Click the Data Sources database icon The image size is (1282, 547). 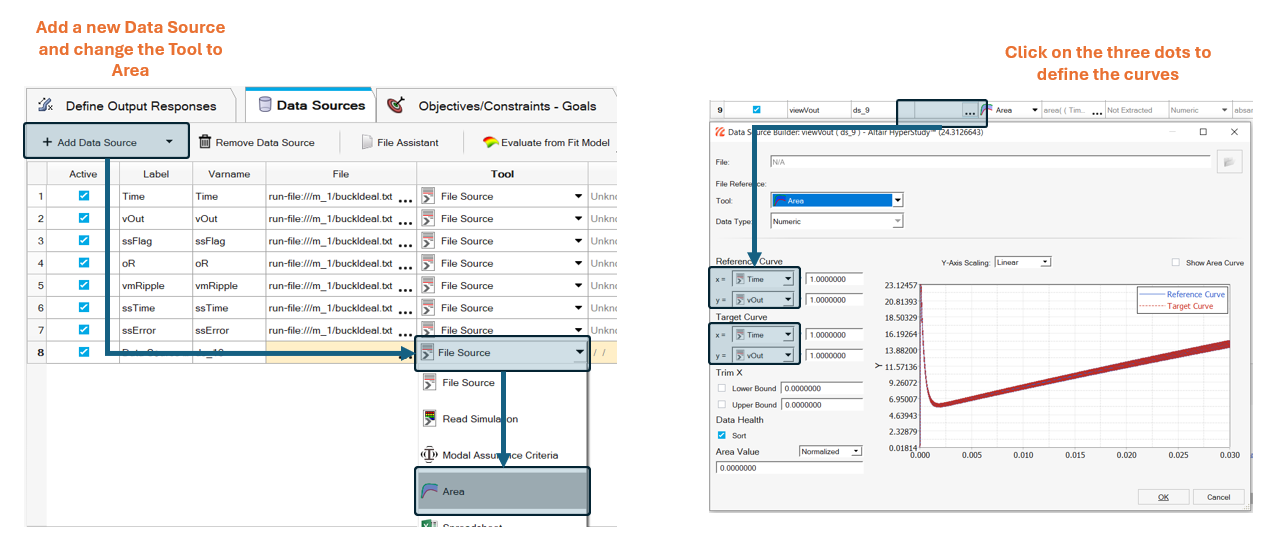[x=265, y=104]
